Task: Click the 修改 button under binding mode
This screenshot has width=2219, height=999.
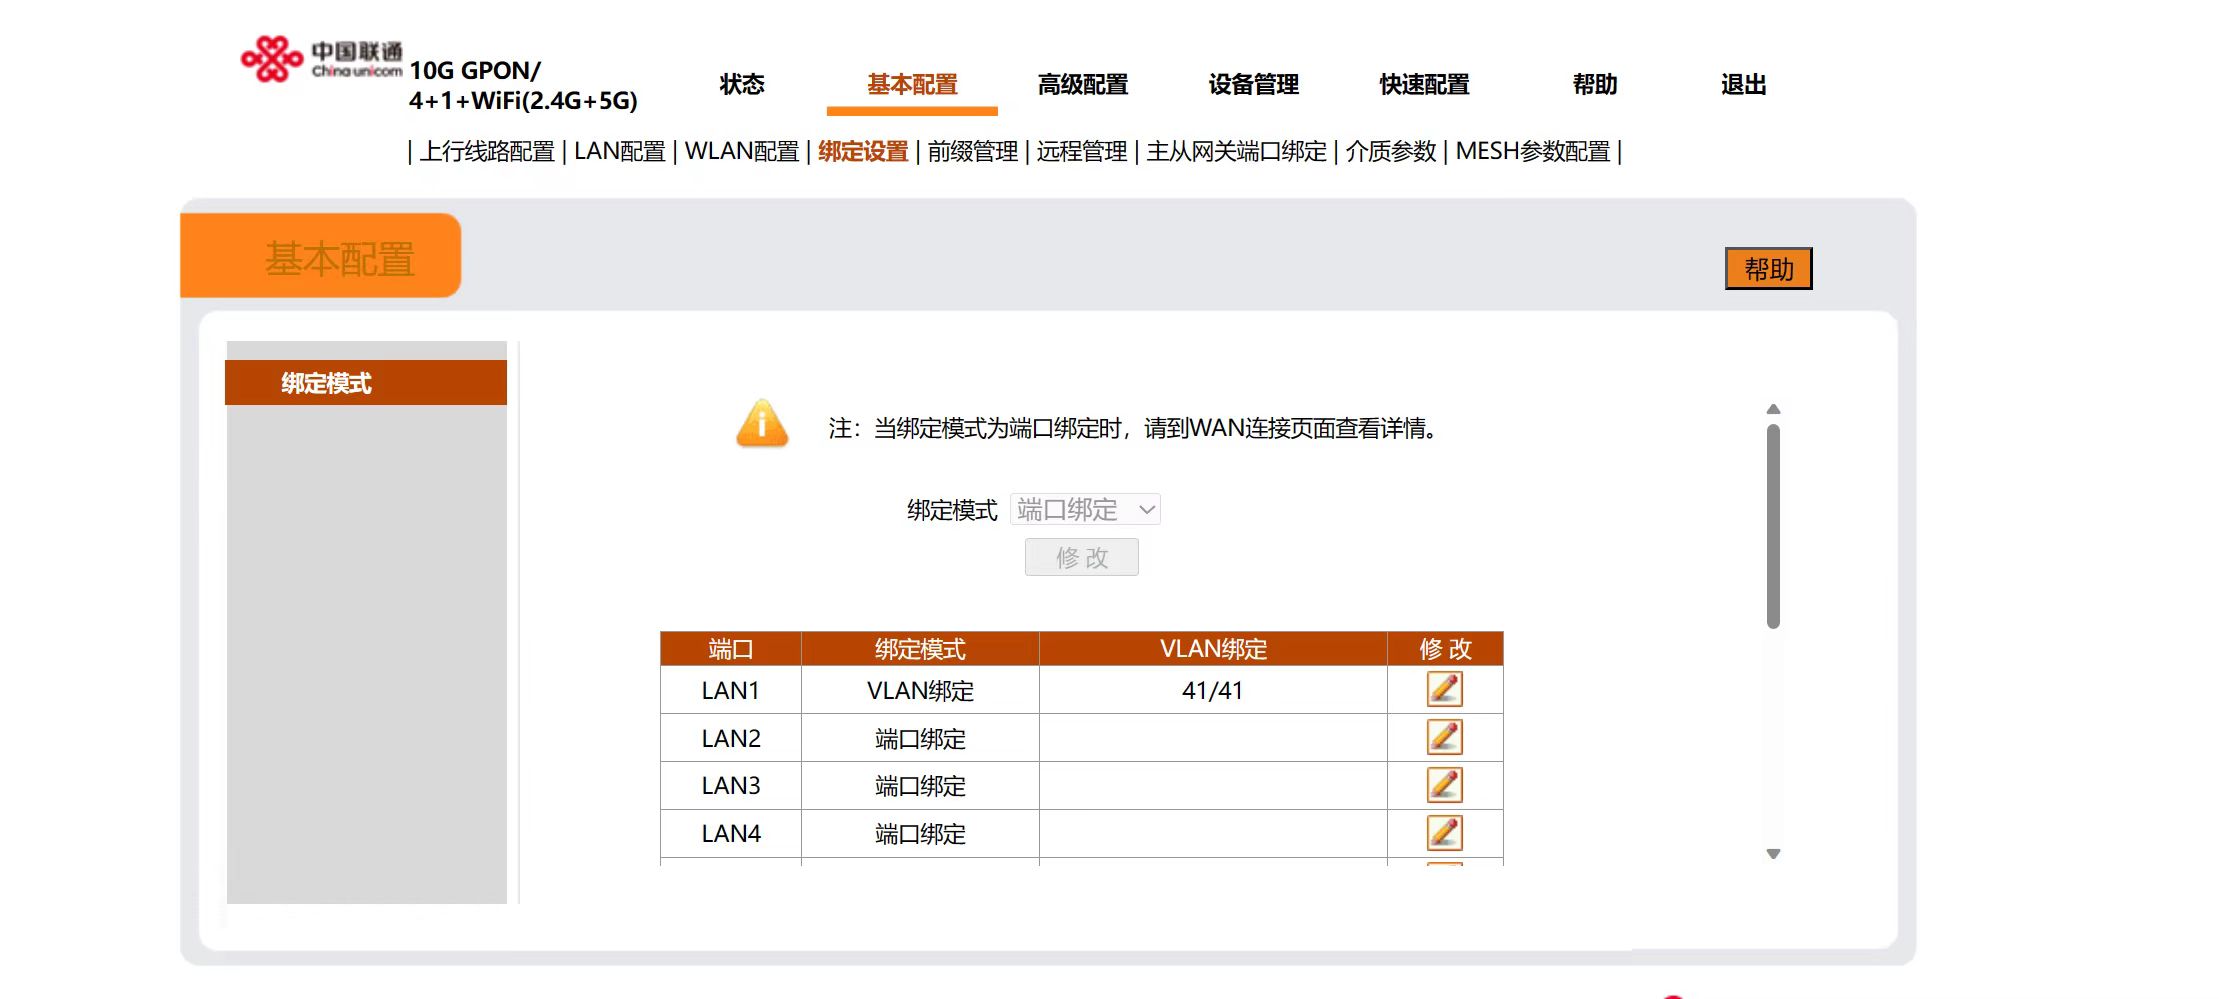Action: click(1082, 557)
